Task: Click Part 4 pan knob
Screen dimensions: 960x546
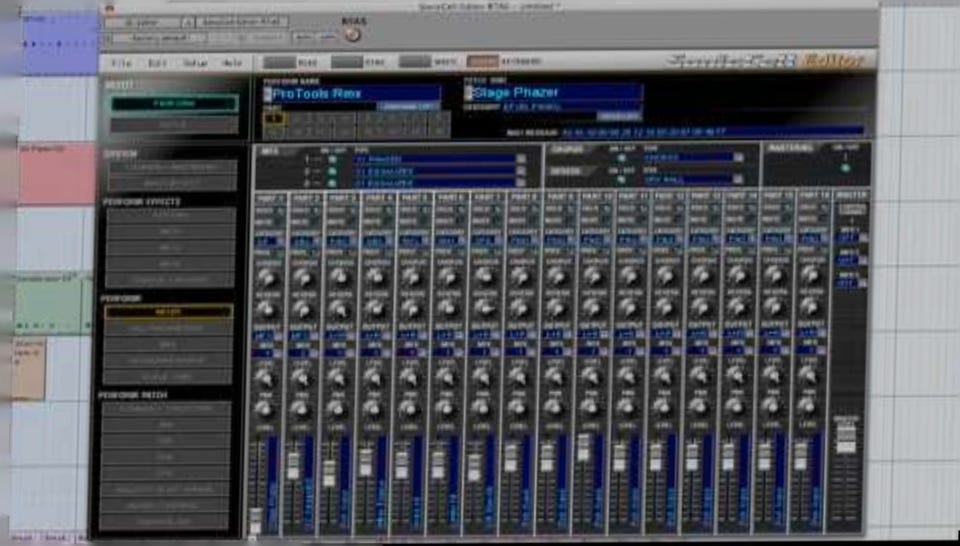Action: 373,408
